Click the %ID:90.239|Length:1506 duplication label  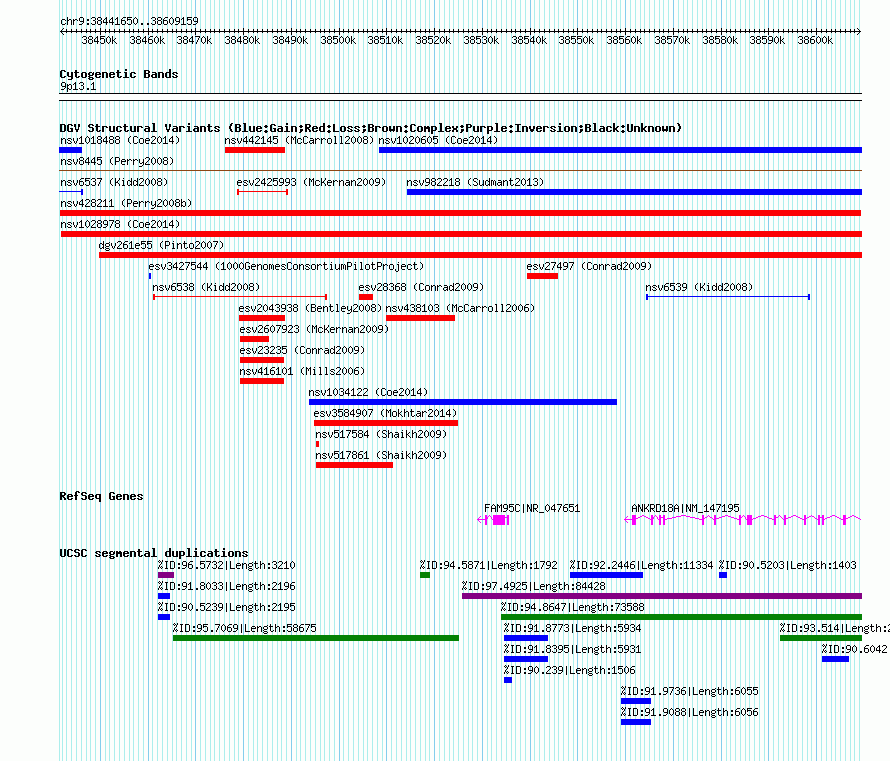pyautogui.click(x=570, y=670)
